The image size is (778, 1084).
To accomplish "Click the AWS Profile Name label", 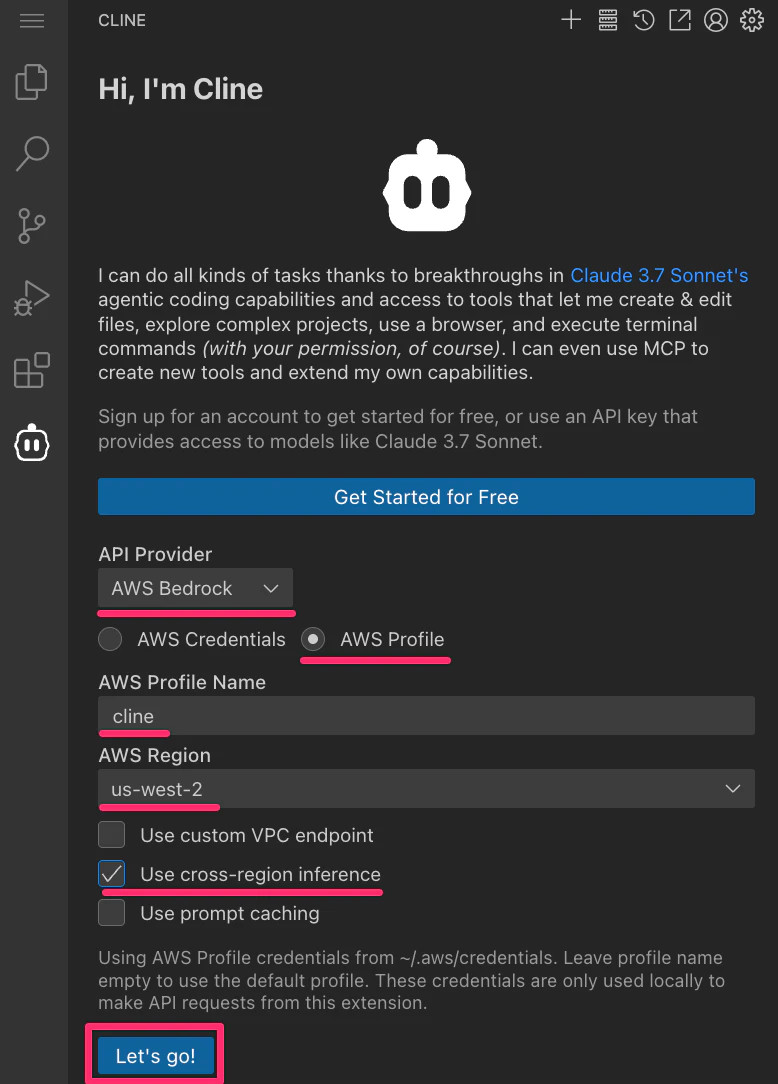I will coord(182,682).
